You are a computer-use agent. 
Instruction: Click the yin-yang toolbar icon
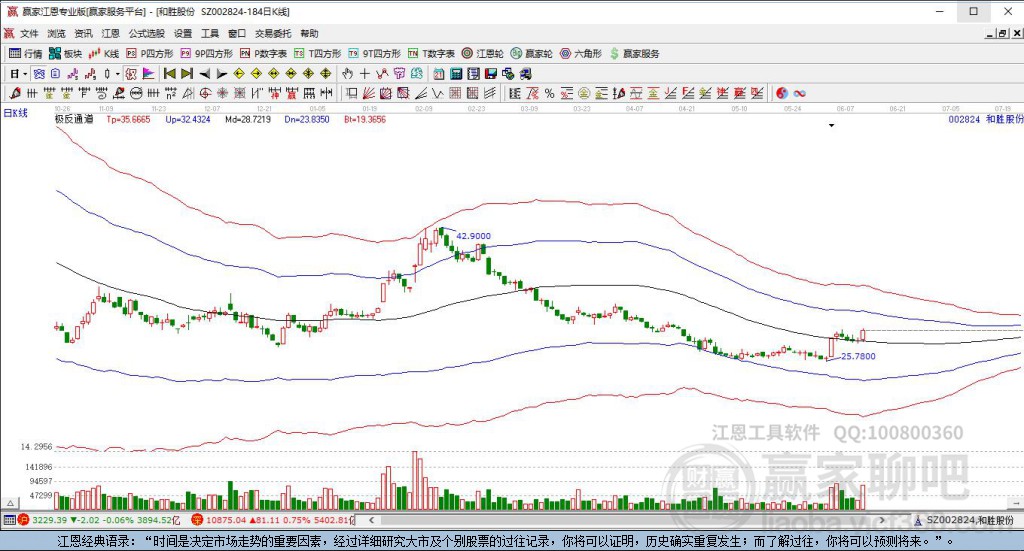[782, 93]
